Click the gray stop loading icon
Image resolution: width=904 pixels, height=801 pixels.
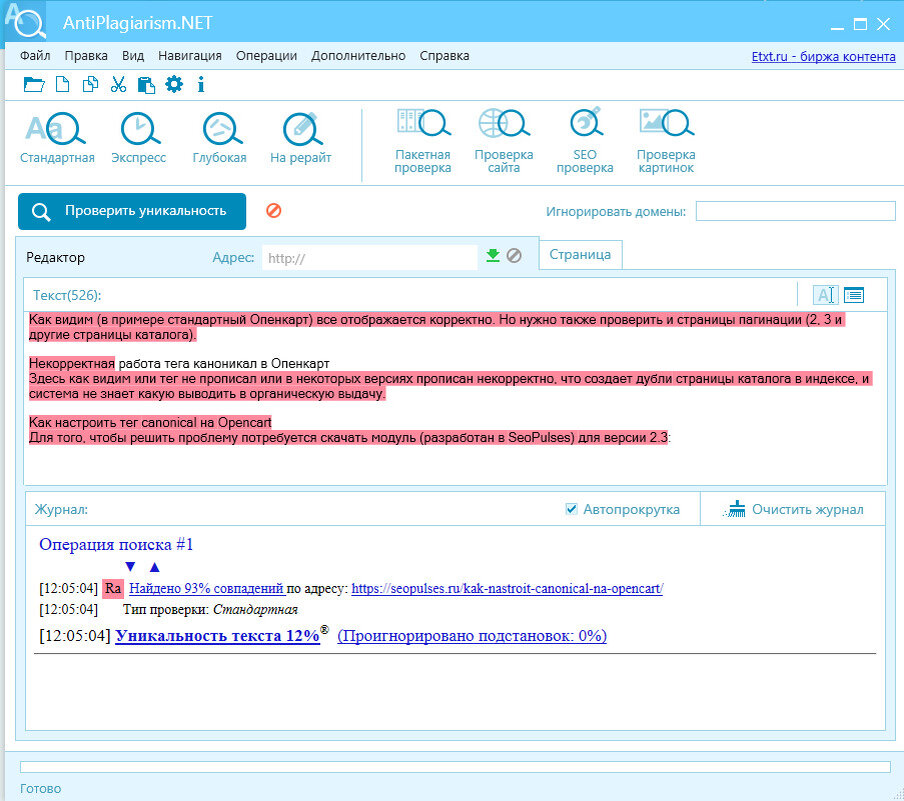point(514,255)
